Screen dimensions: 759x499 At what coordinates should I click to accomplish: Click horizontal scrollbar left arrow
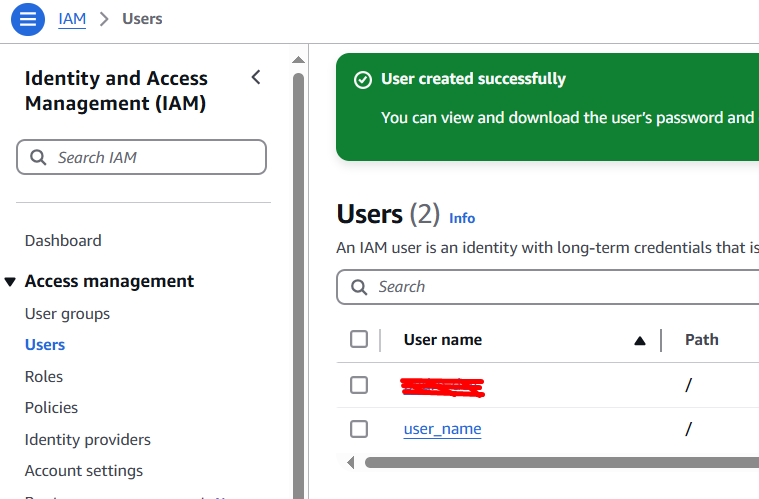[350, 462]
